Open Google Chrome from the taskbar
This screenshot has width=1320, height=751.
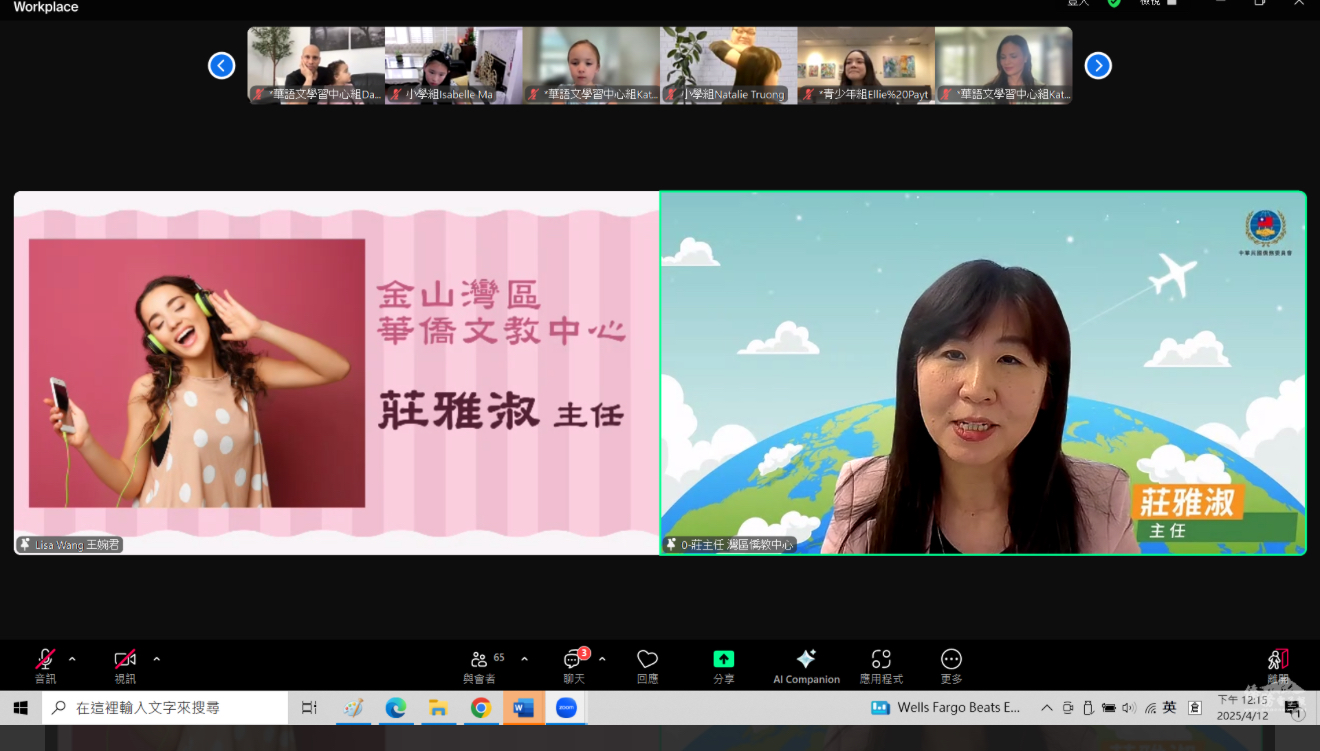point(481,708)
